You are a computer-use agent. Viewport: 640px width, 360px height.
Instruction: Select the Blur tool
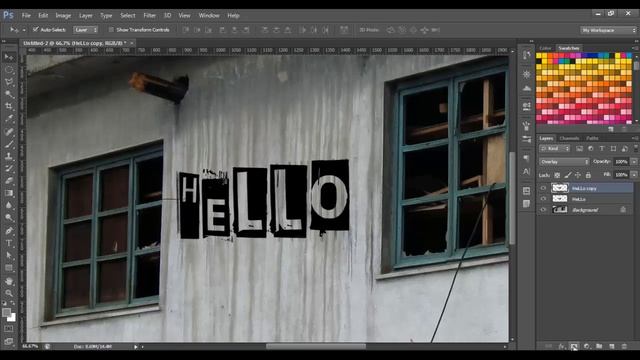[9, 205]
